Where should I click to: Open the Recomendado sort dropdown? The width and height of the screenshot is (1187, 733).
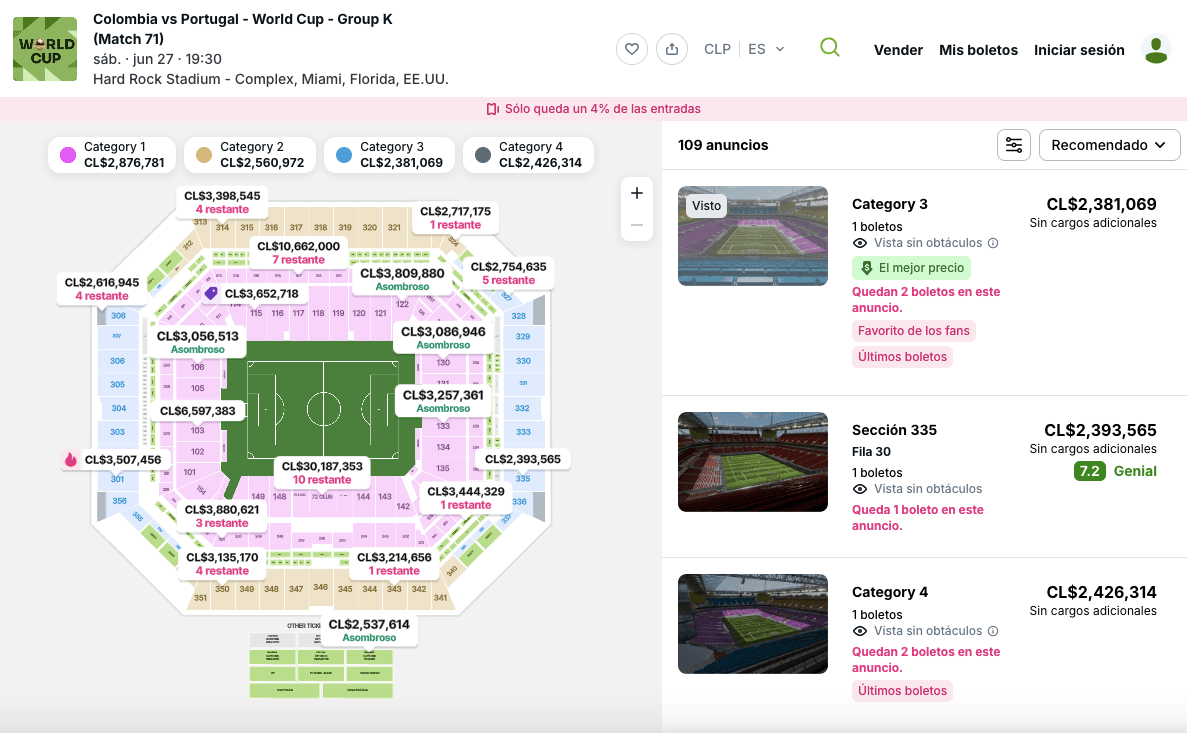[1109, 145]
